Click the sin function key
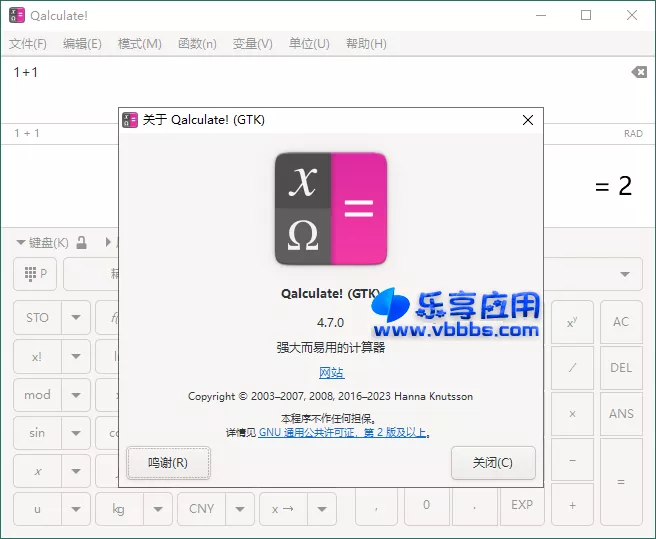 (x=37, y=433)
